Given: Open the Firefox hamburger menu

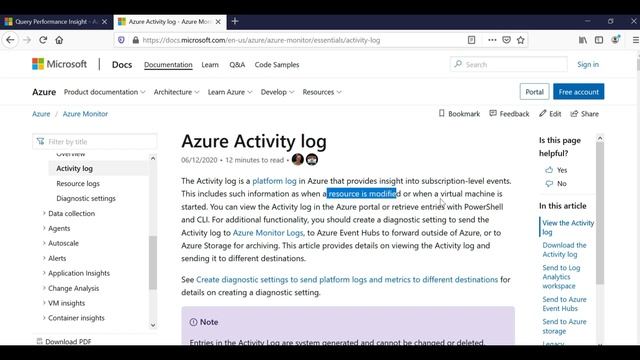Looking at the screenshot, I should 636,40.
